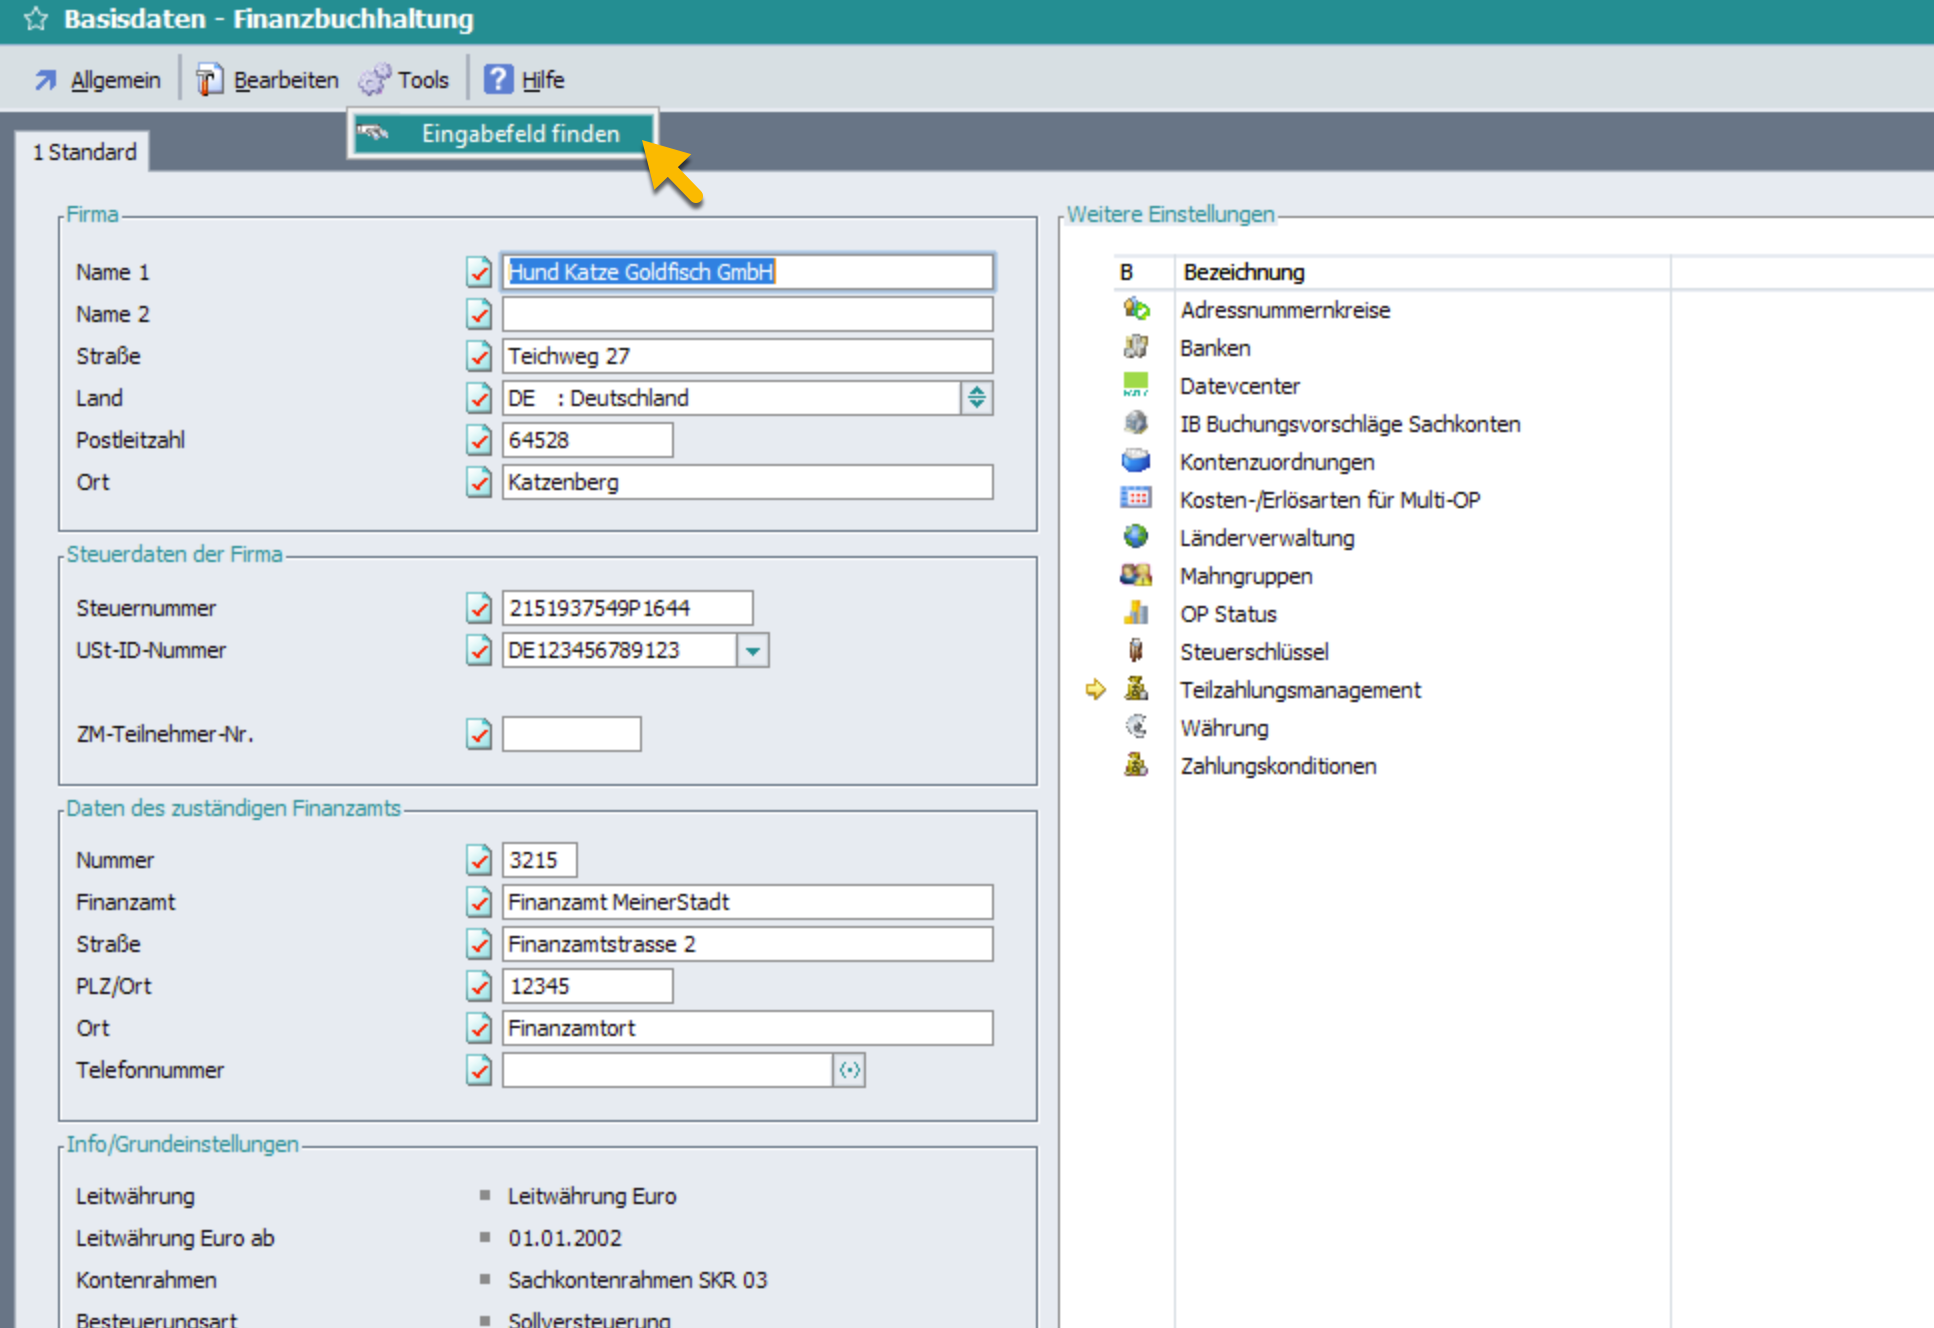Open Teilzahlungsmanagement in the settings list
This screenshot has height=1328, width=1934.
(1299, 690)
